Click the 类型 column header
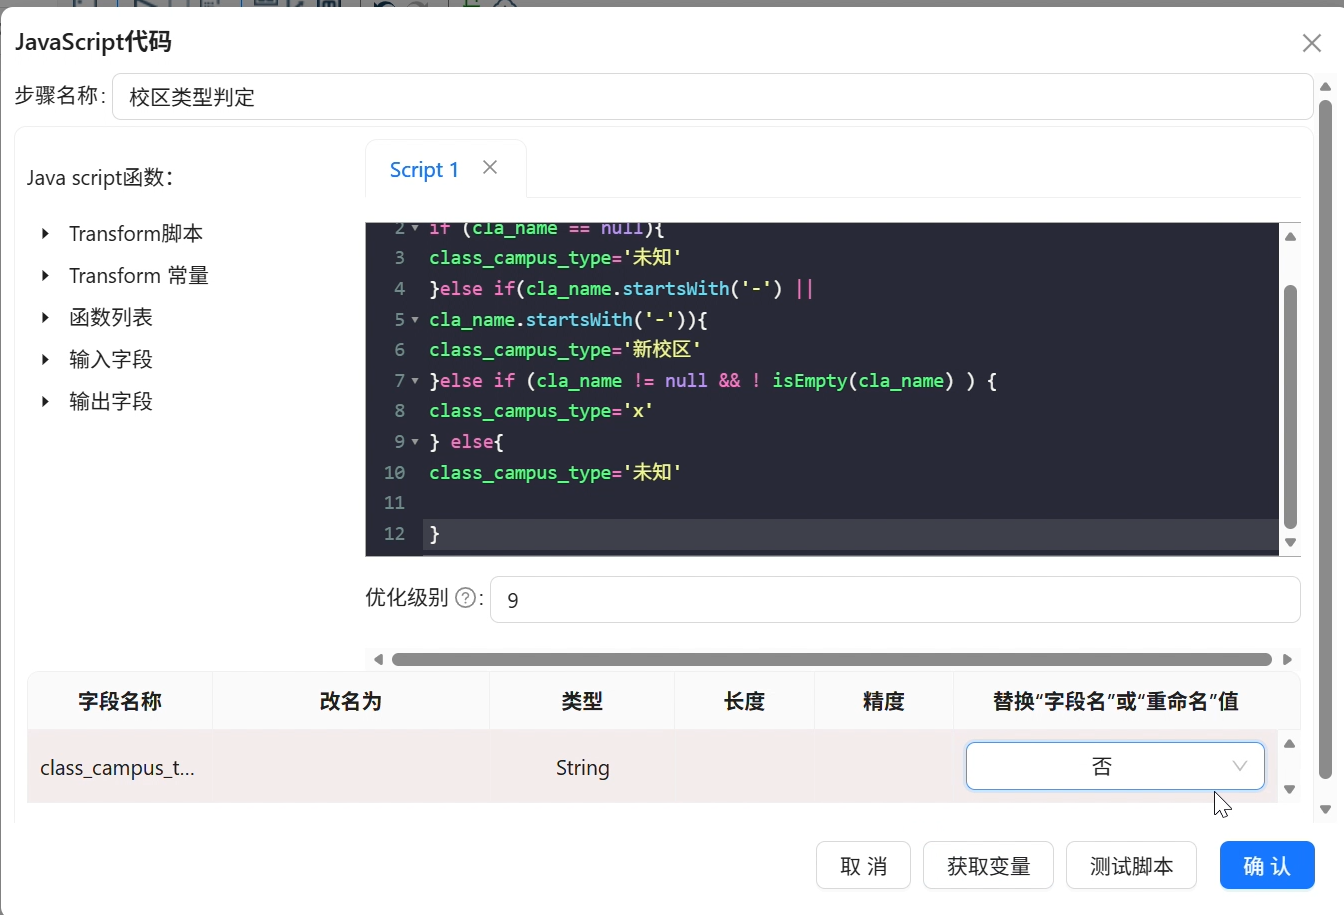This screenshot has height=915, width=1344. 582,701
